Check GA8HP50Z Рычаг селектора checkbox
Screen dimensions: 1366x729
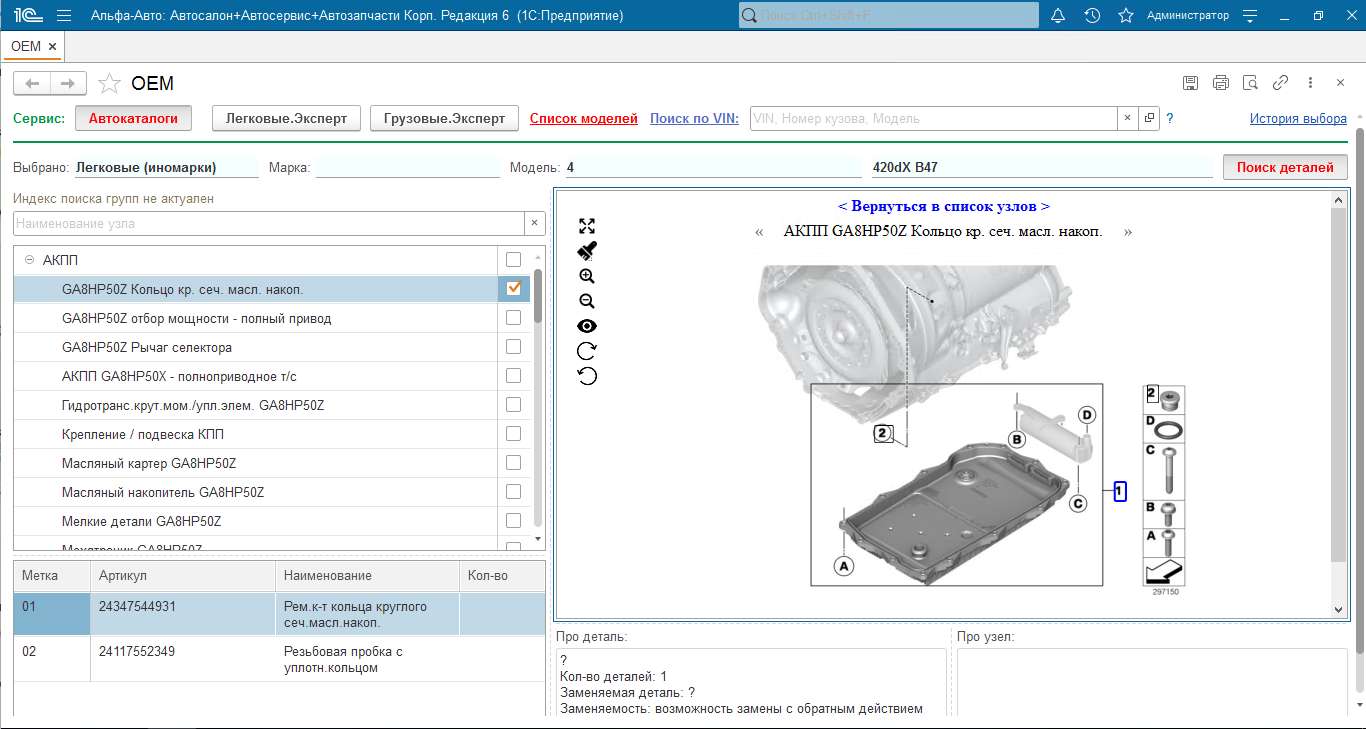(513, 347)
